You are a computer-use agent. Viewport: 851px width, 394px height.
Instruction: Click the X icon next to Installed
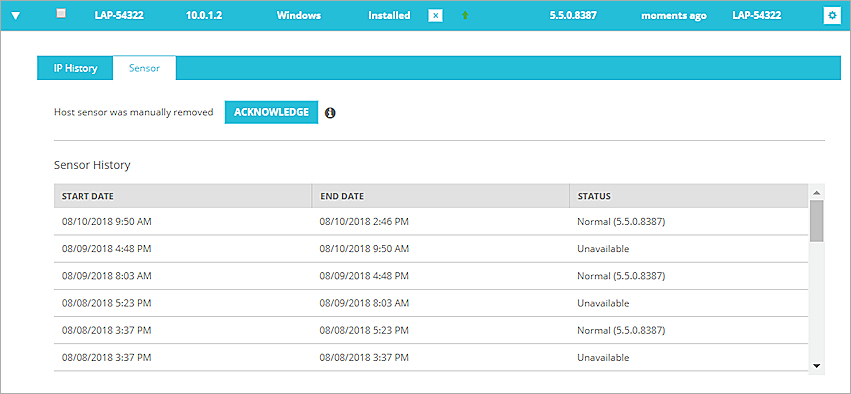pyautogui.click(x=435, y=16)
